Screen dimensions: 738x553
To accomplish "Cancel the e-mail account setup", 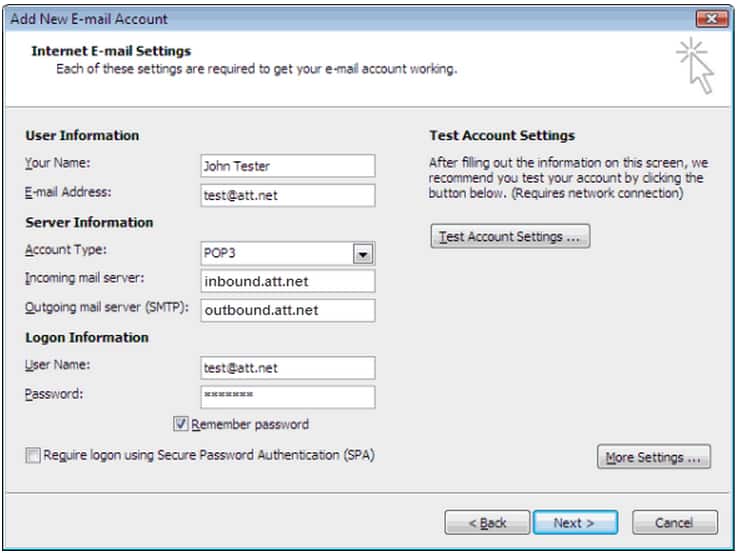I will 674,523.
